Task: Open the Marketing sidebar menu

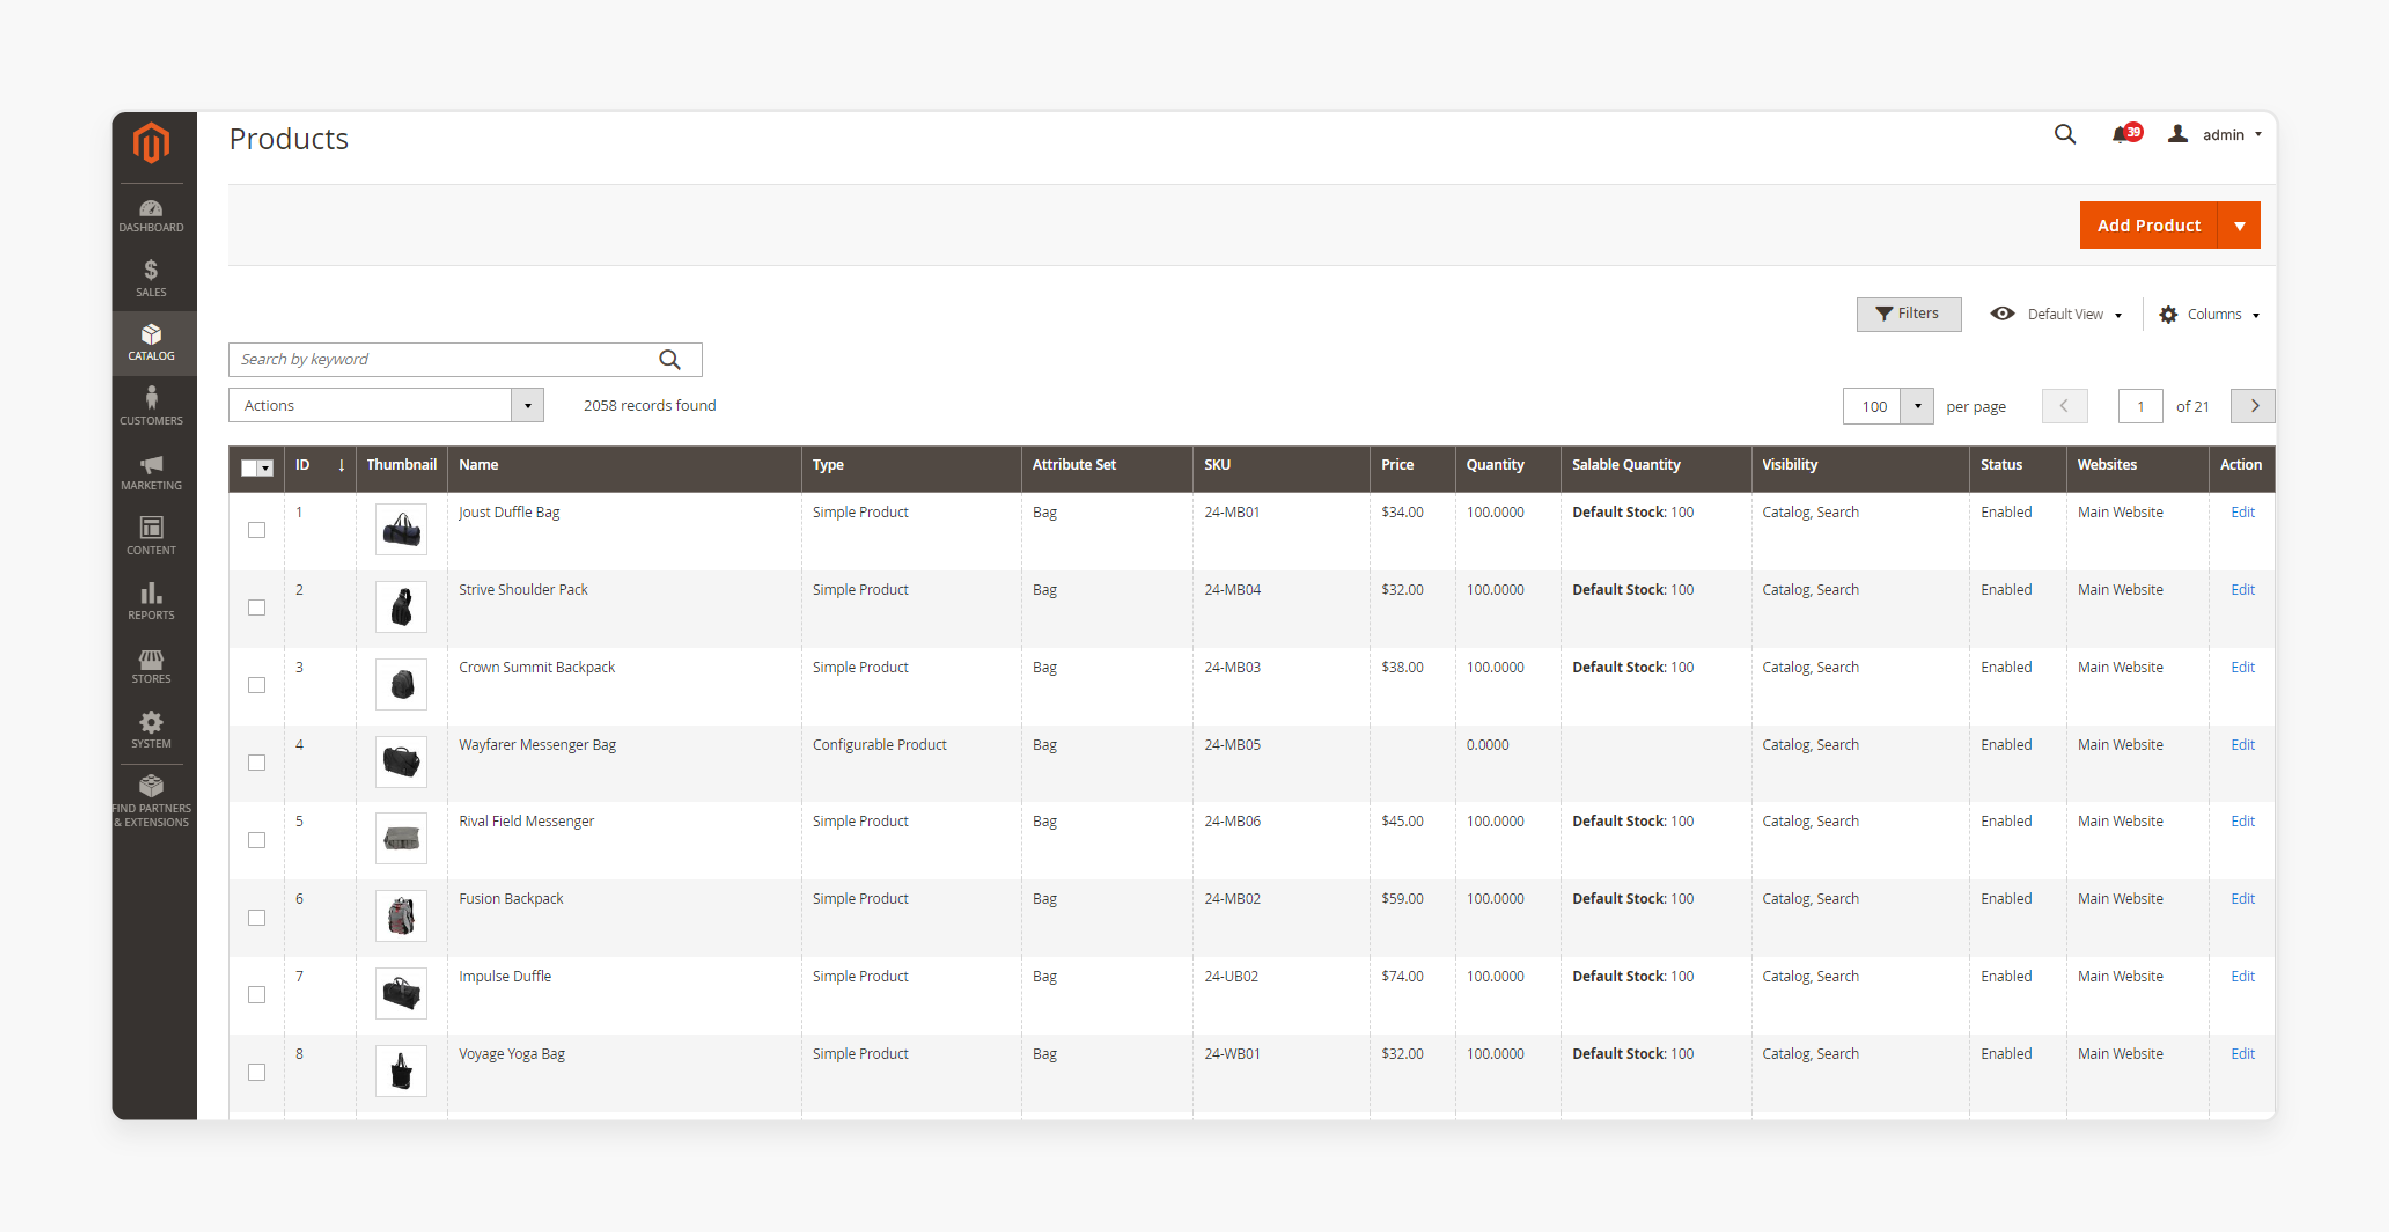Action: 151,472
